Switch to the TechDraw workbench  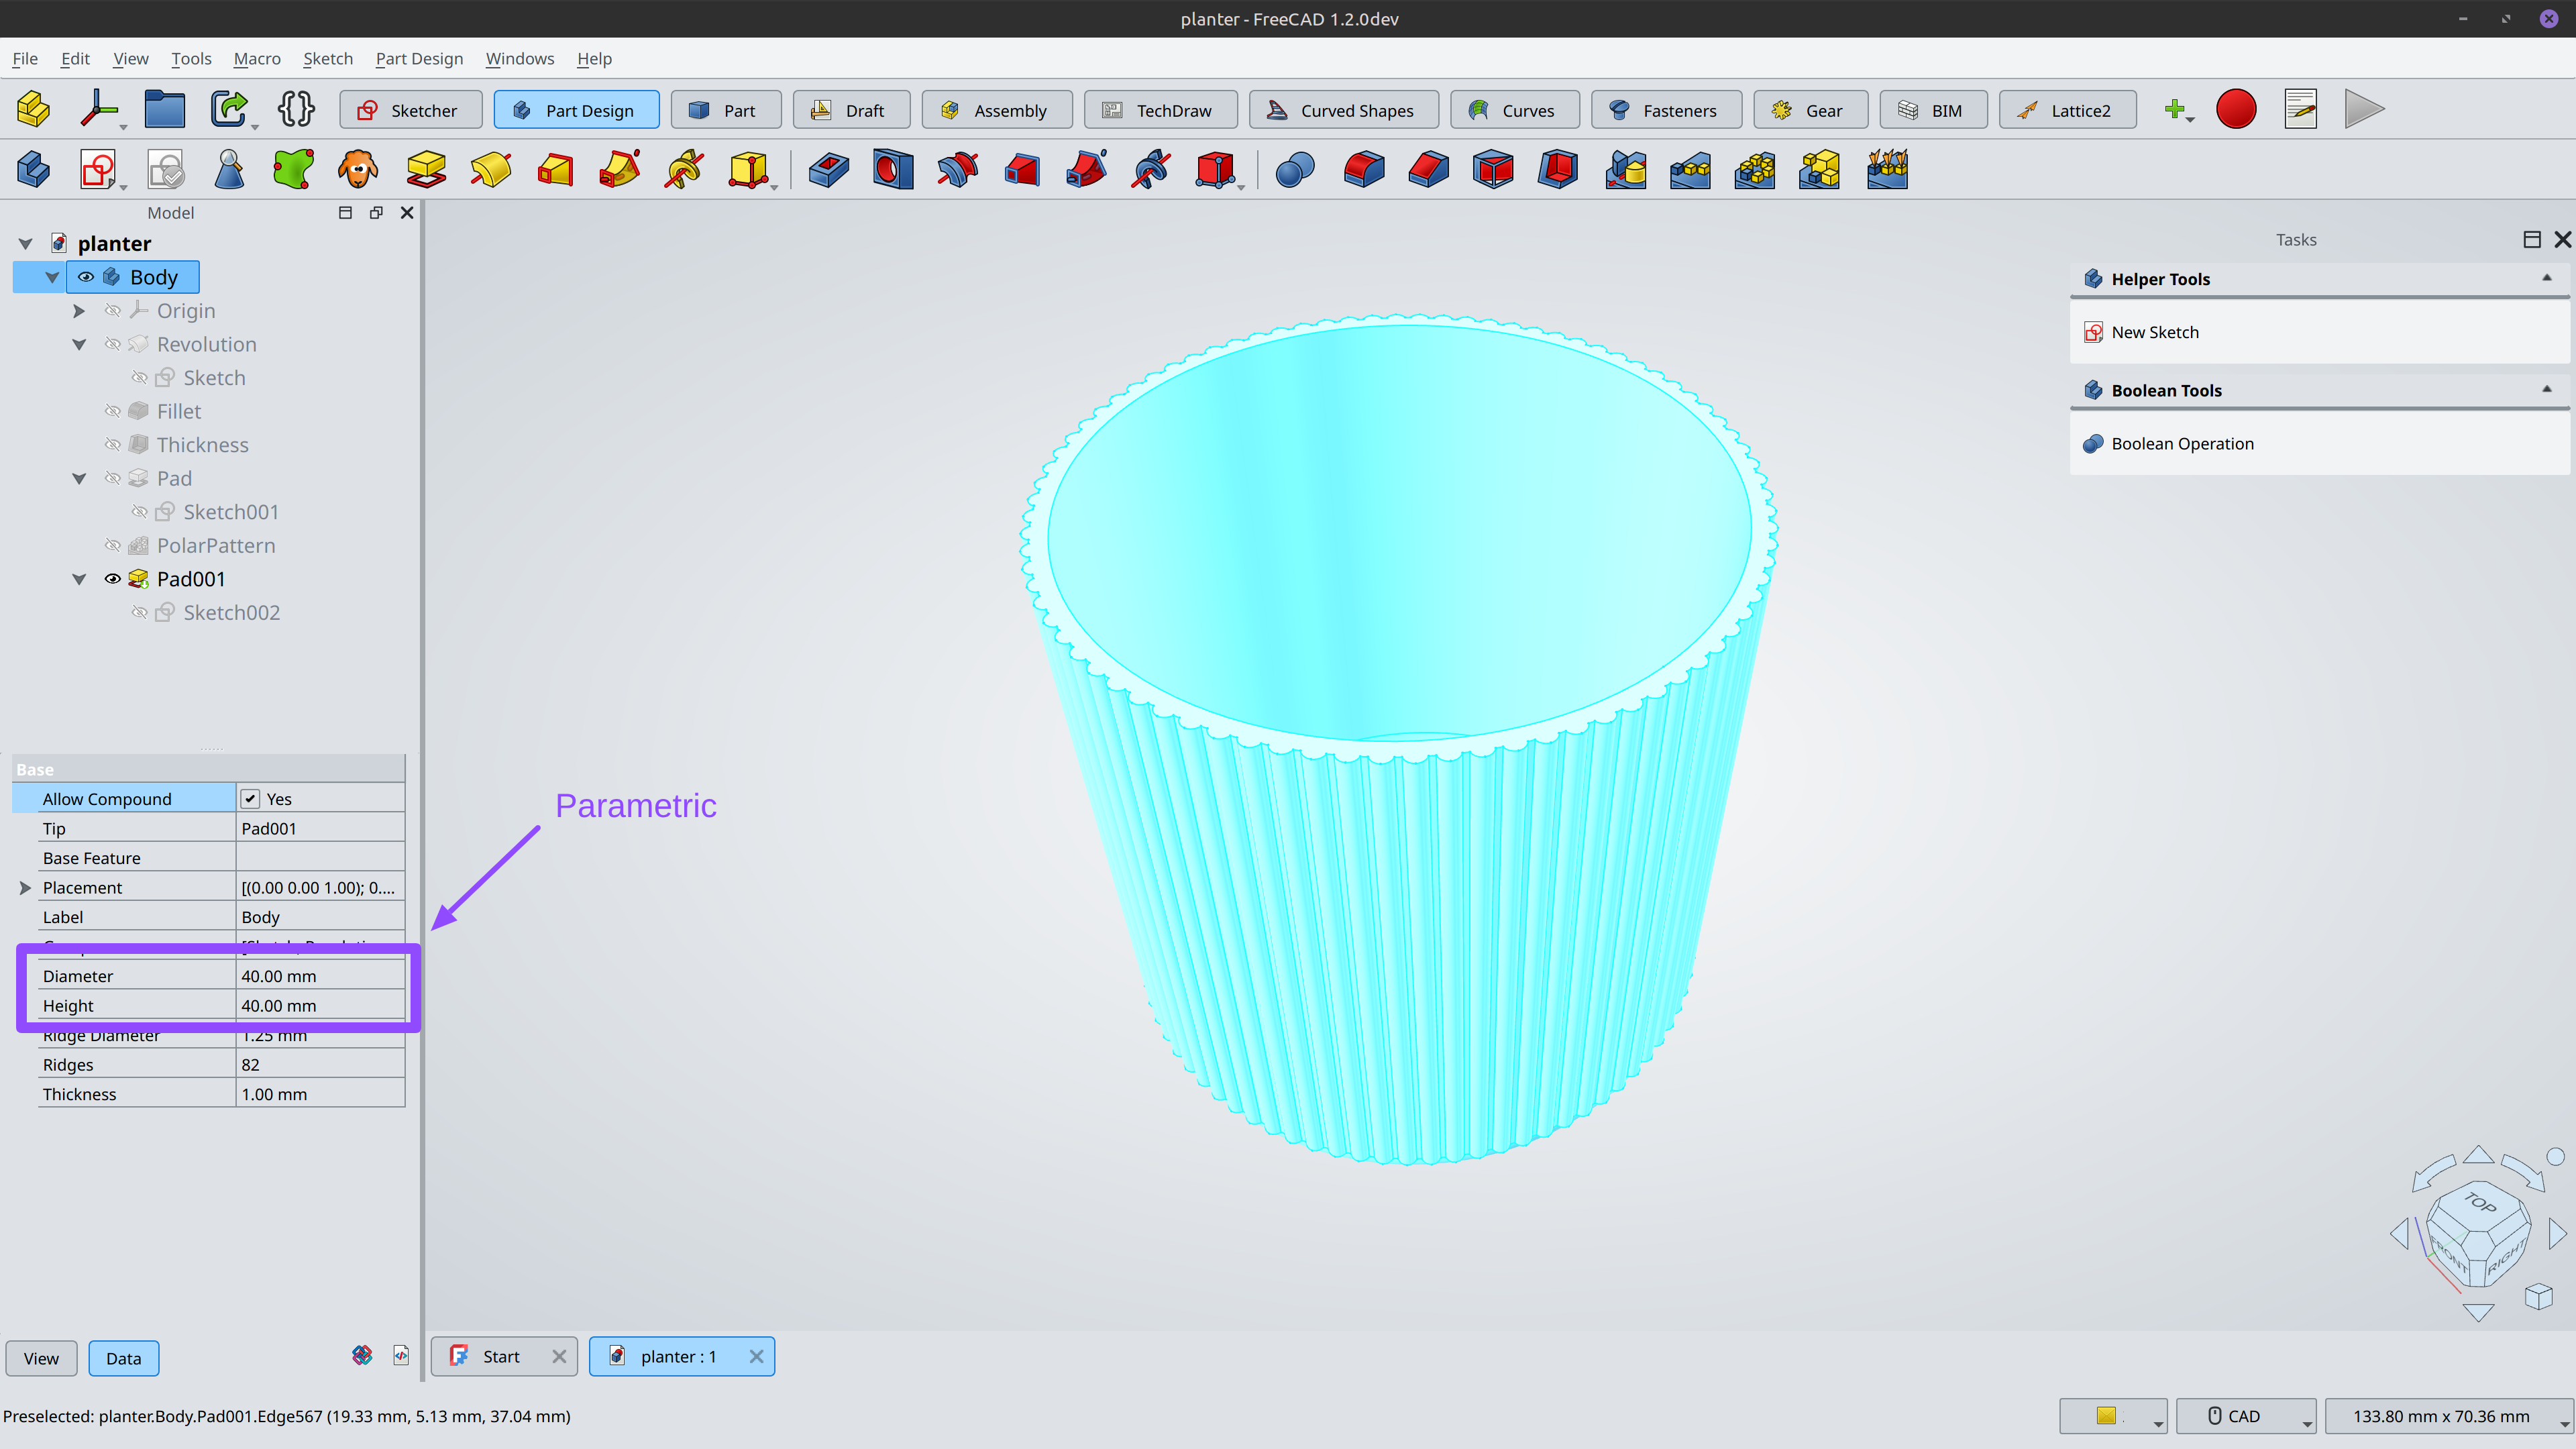[1160, 110]
